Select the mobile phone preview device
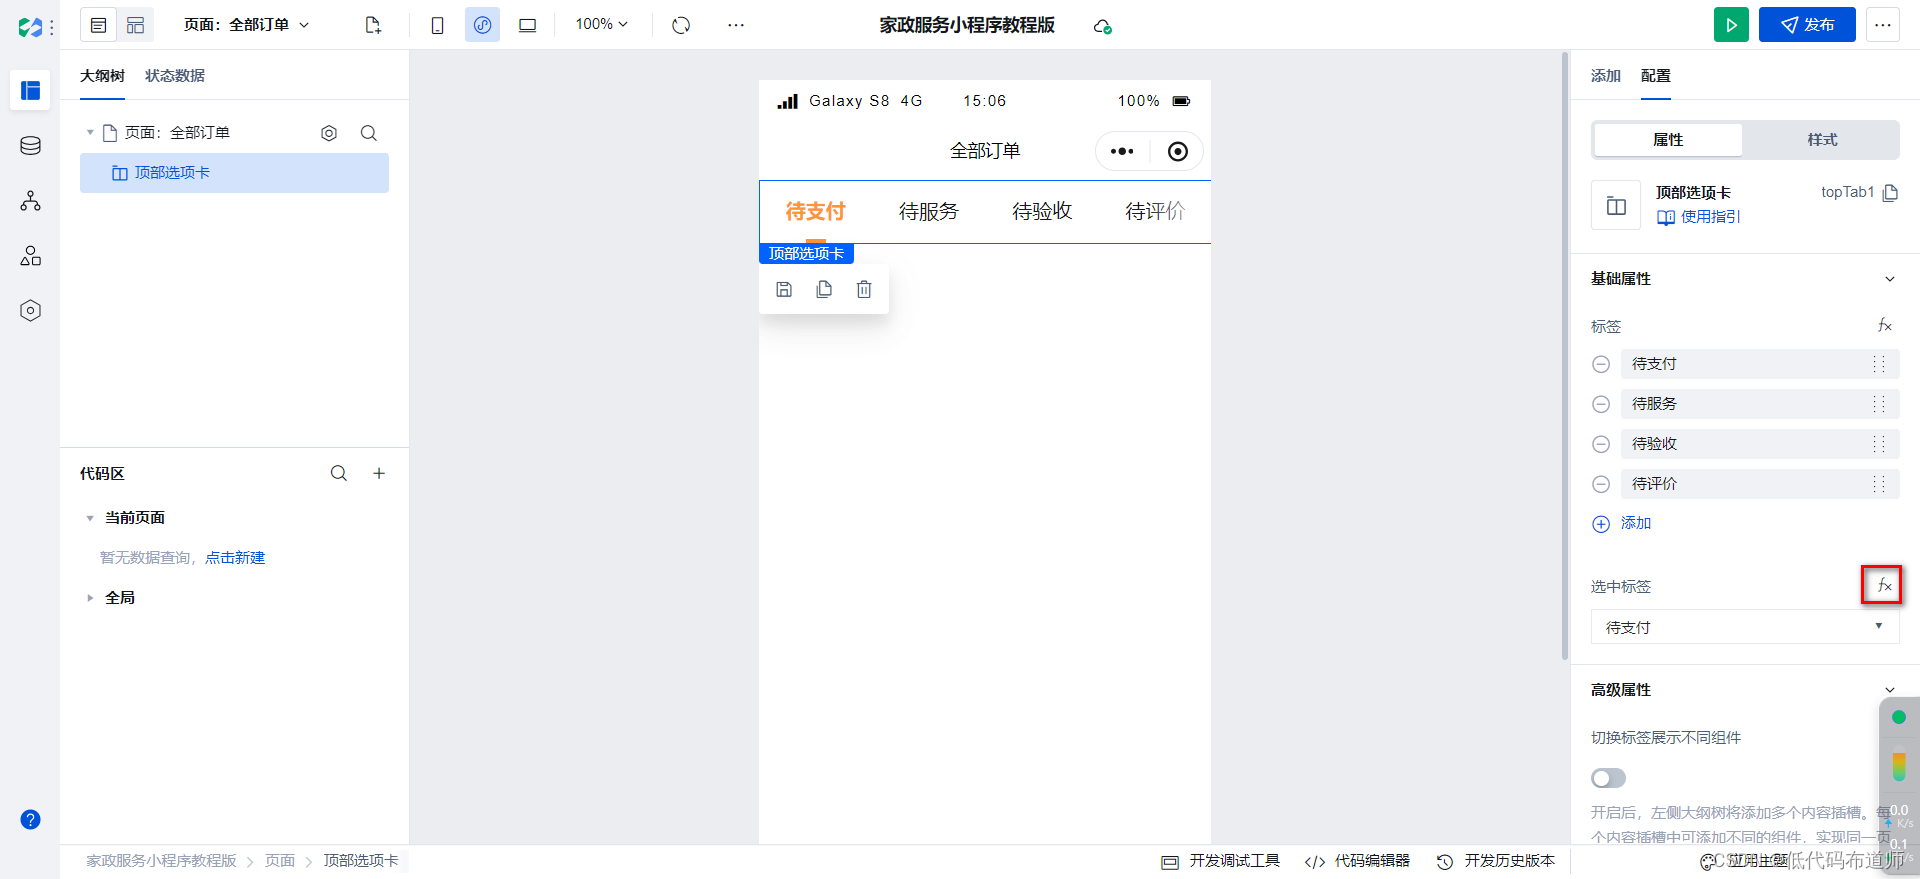1920x879 pixels. [x=437, y=25]
